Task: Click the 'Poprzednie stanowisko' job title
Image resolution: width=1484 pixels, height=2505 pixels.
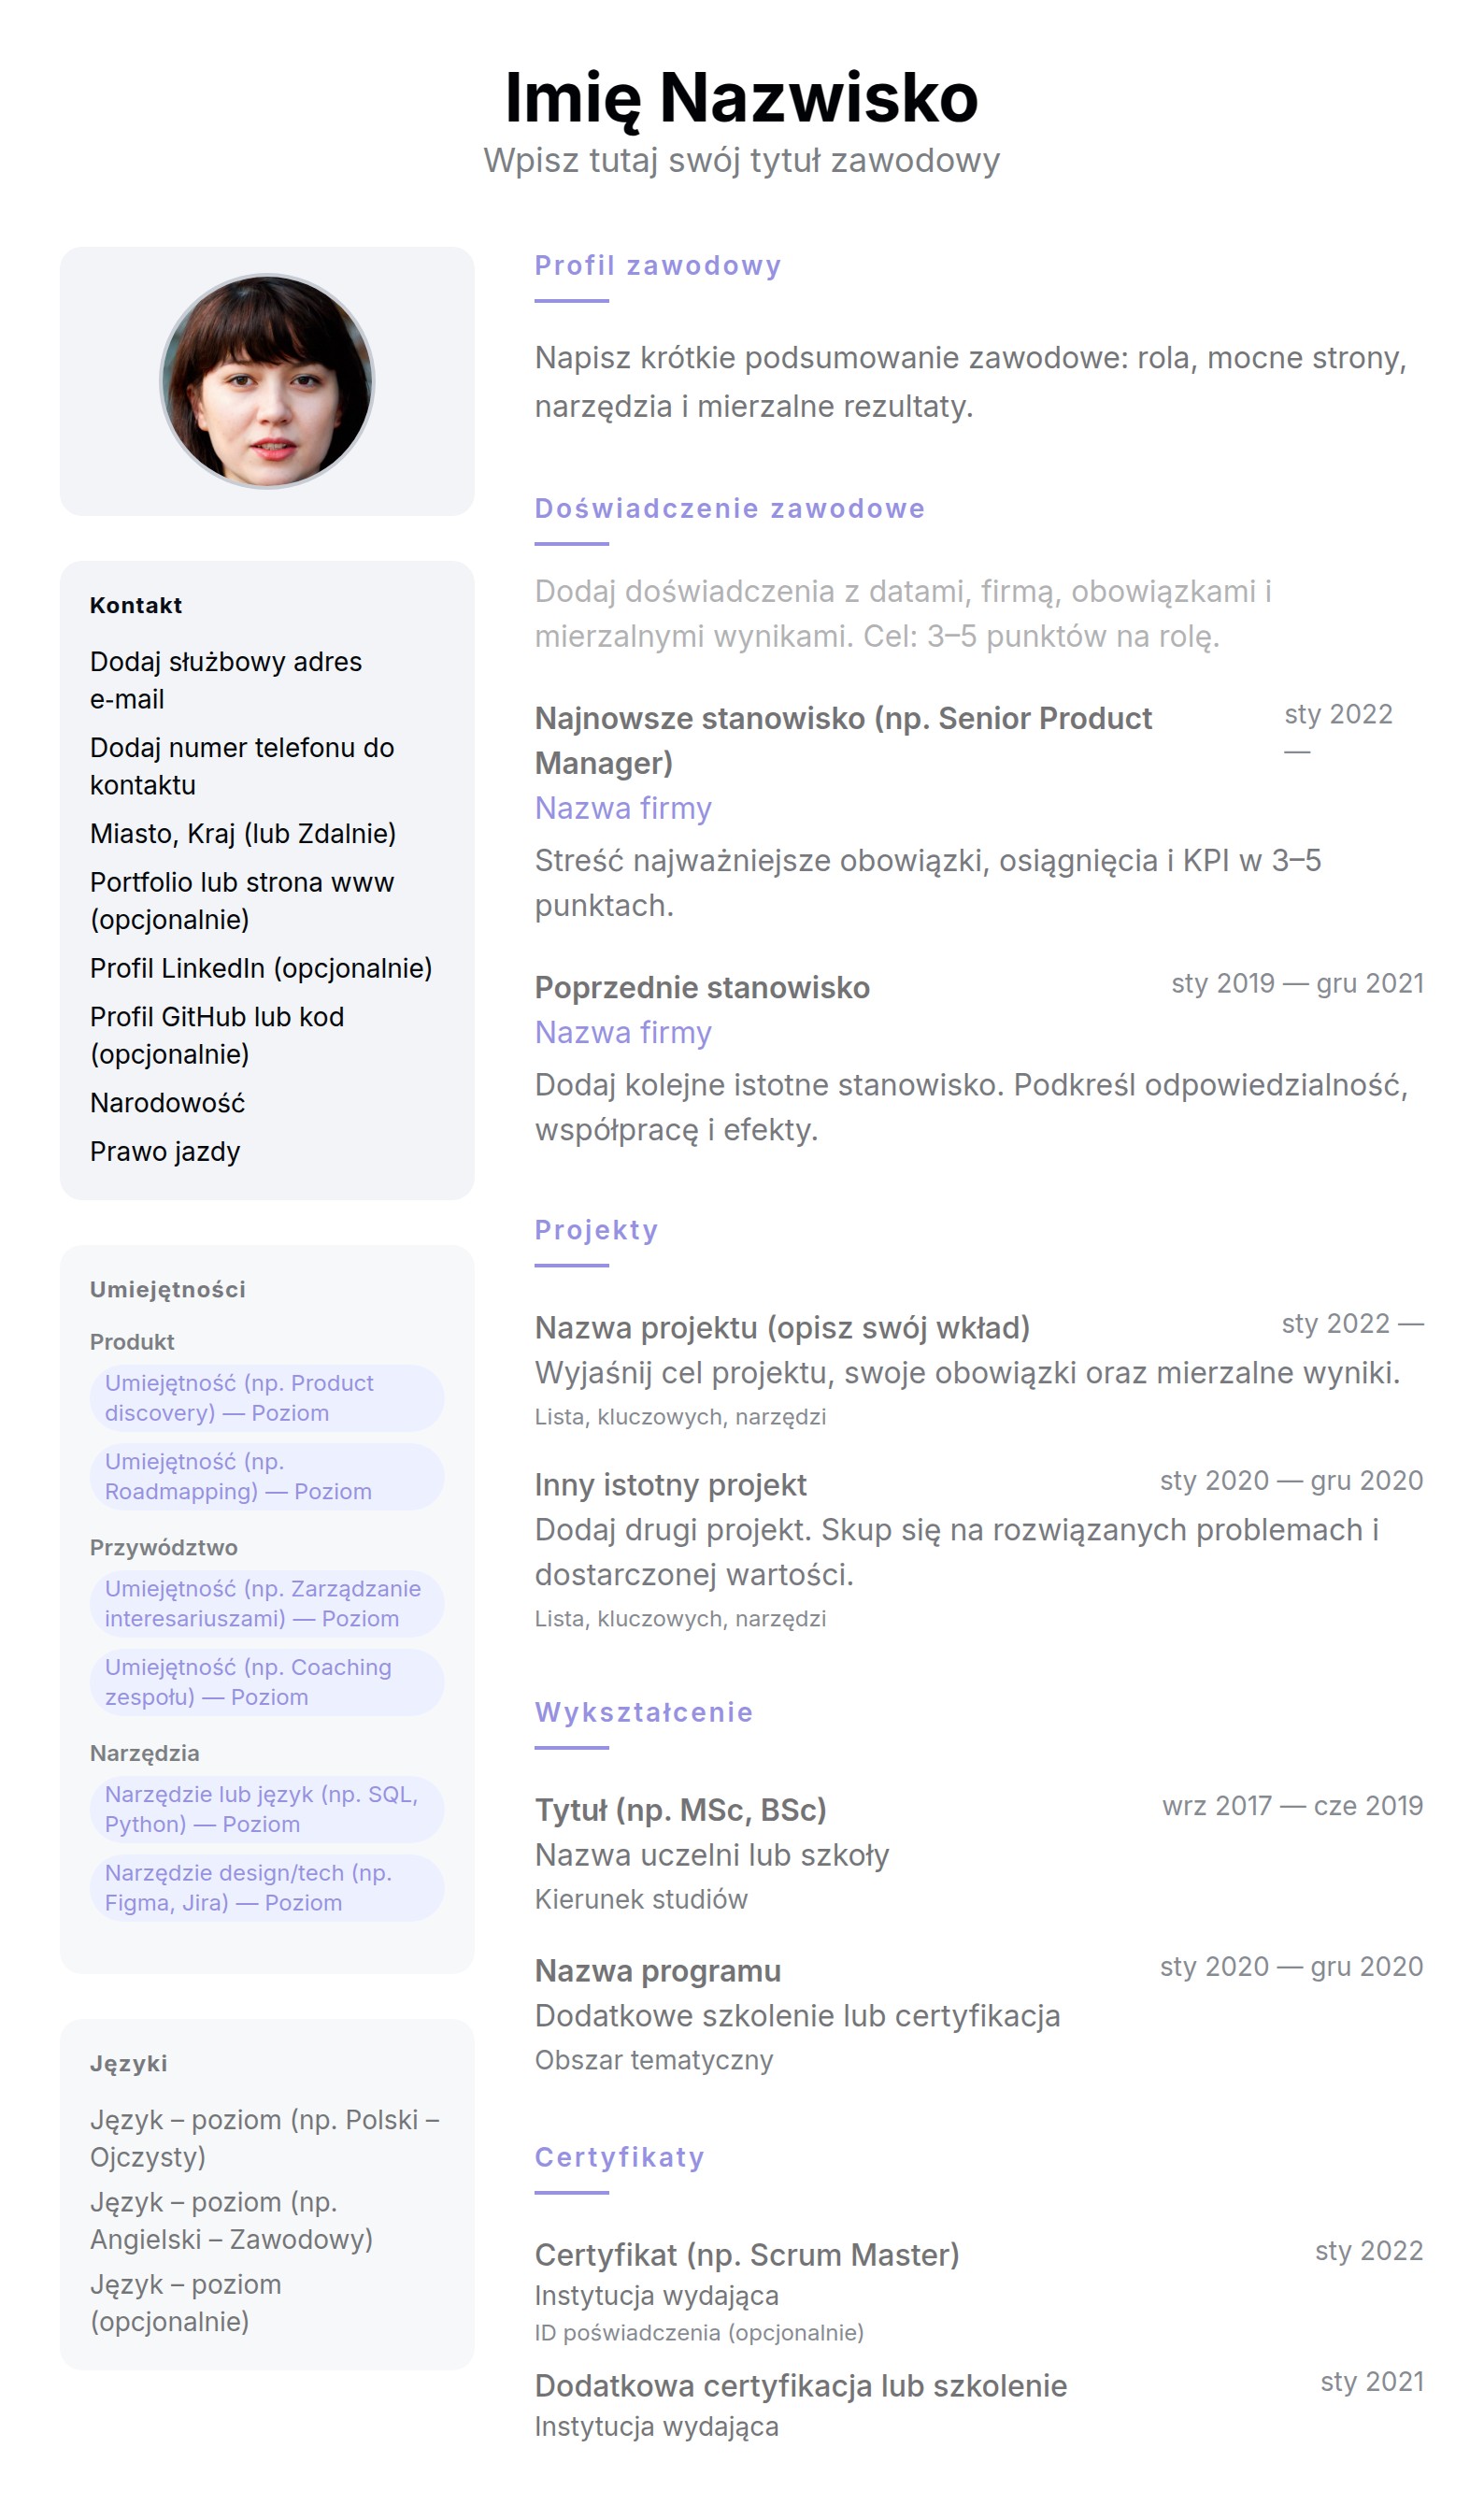Action: [702, 987]
